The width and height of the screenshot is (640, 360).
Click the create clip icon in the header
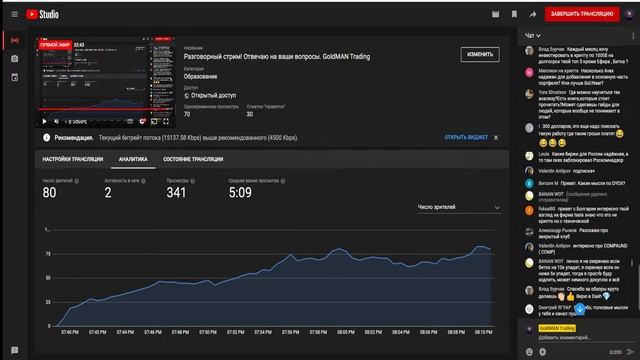coord(496,14)
